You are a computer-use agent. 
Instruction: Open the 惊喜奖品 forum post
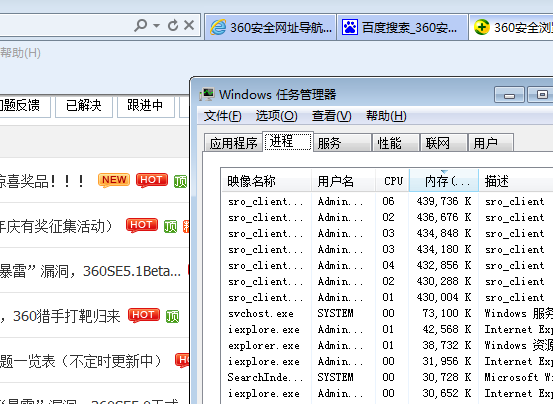click(x=42, y=181)
